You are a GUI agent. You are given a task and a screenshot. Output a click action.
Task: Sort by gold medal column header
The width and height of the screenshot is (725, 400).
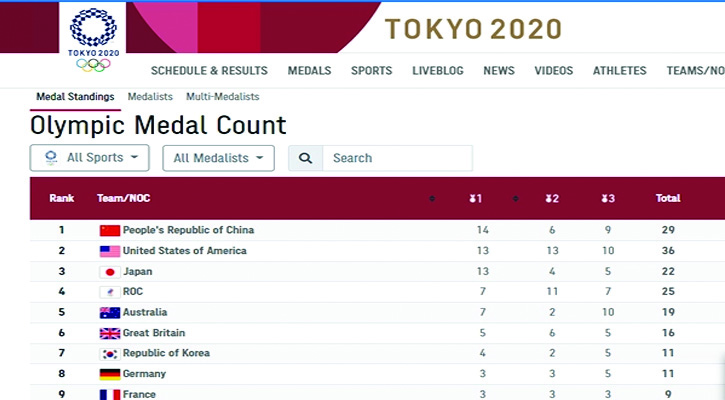coord(475,198)
